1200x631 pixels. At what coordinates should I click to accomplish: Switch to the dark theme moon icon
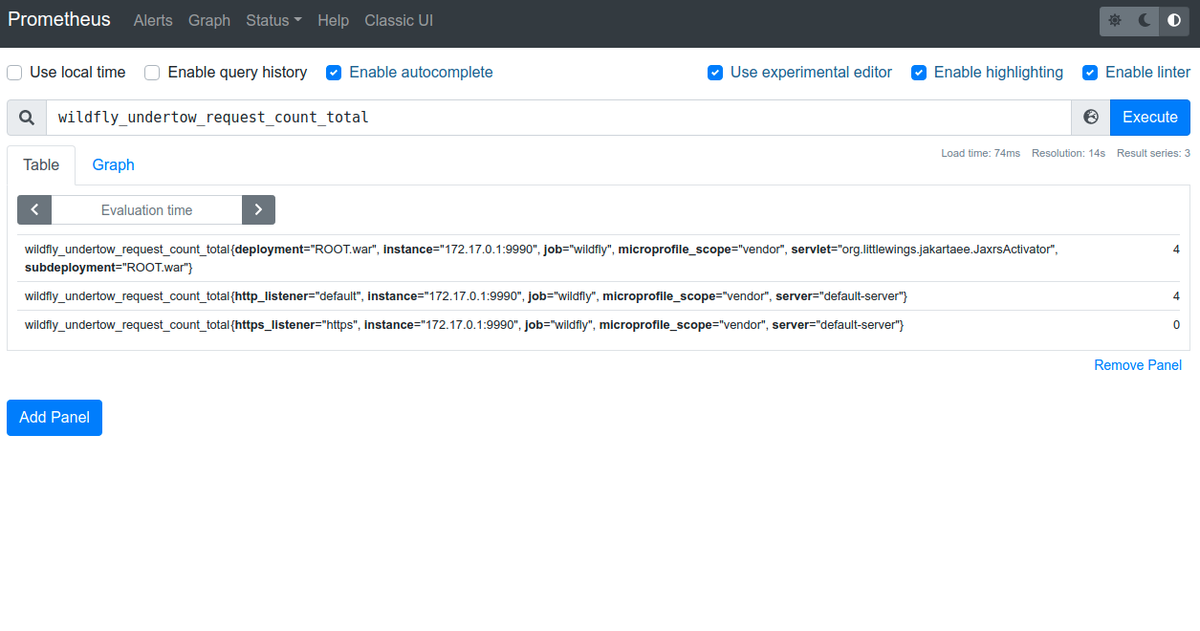1145,21
